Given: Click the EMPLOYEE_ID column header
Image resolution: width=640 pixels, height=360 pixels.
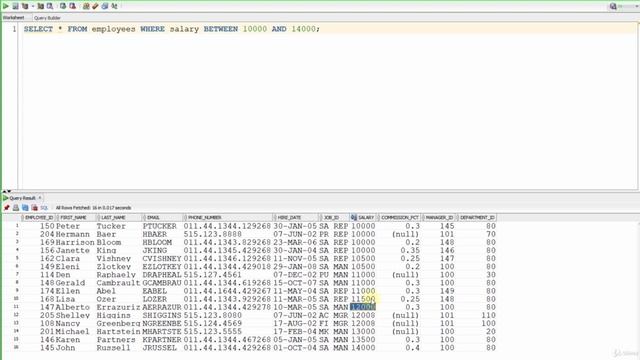Looking at the screenshot, I should click(x=38, y=218).
